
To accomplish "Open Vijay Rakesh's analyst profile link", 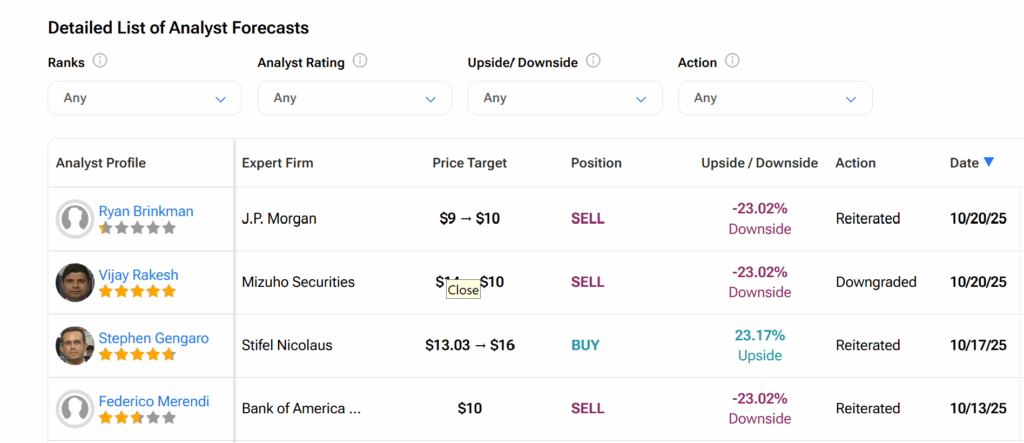I will pos(139,275).
